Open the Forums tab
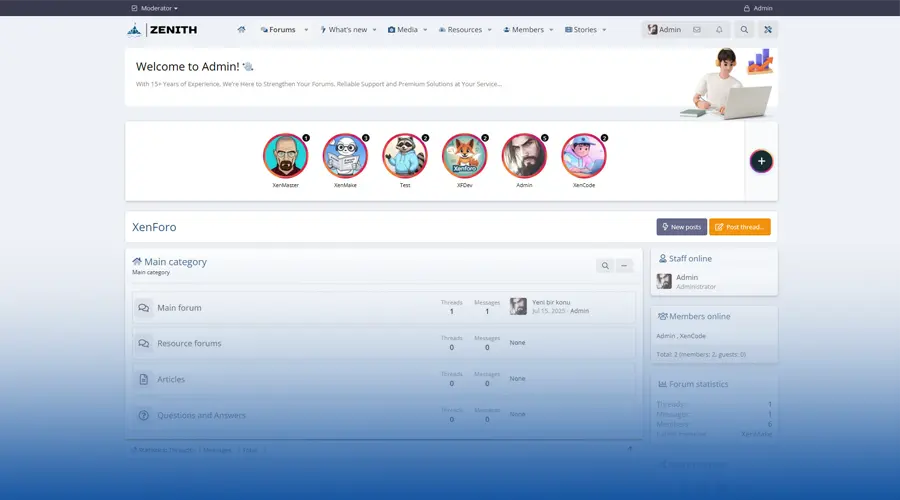The image size is (900, 500). coord(278,30)
